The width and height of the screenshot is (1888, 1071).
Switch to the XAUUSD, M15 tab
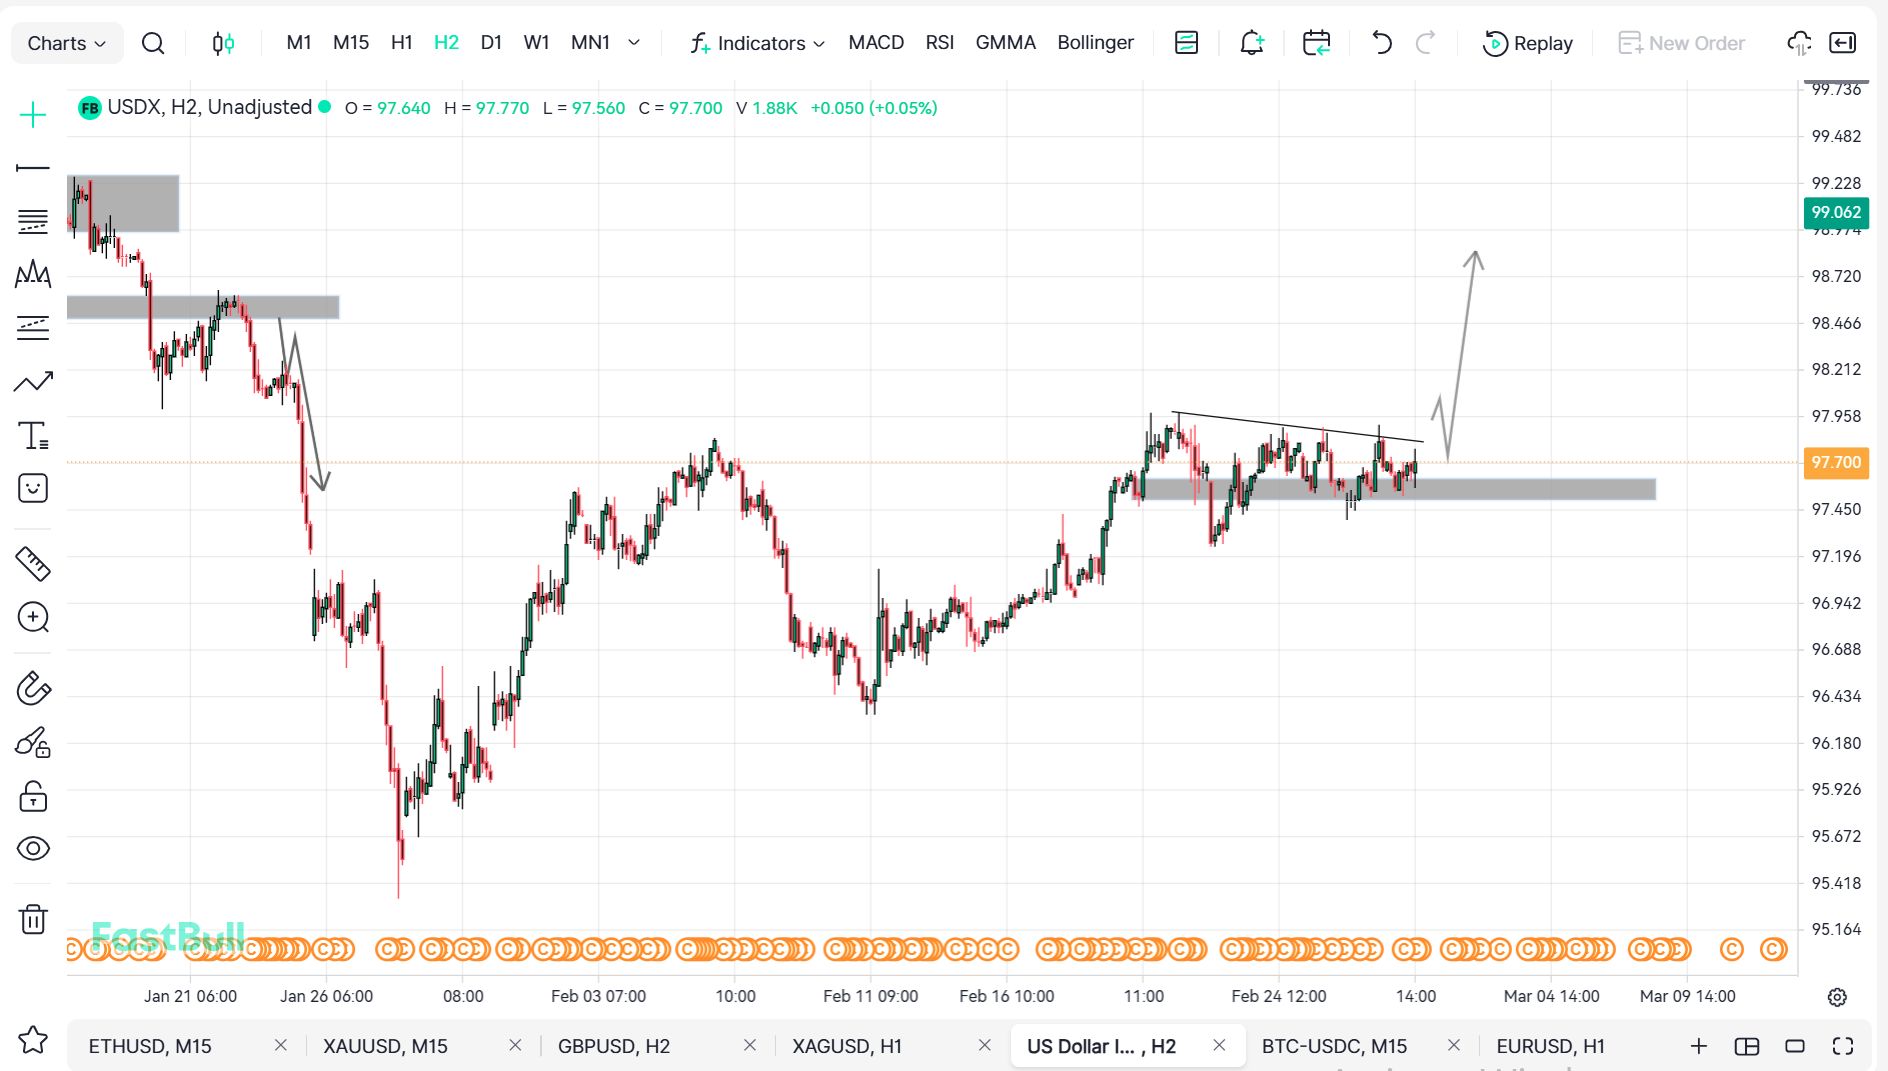pyautogui.click(x=385, y=1046)
